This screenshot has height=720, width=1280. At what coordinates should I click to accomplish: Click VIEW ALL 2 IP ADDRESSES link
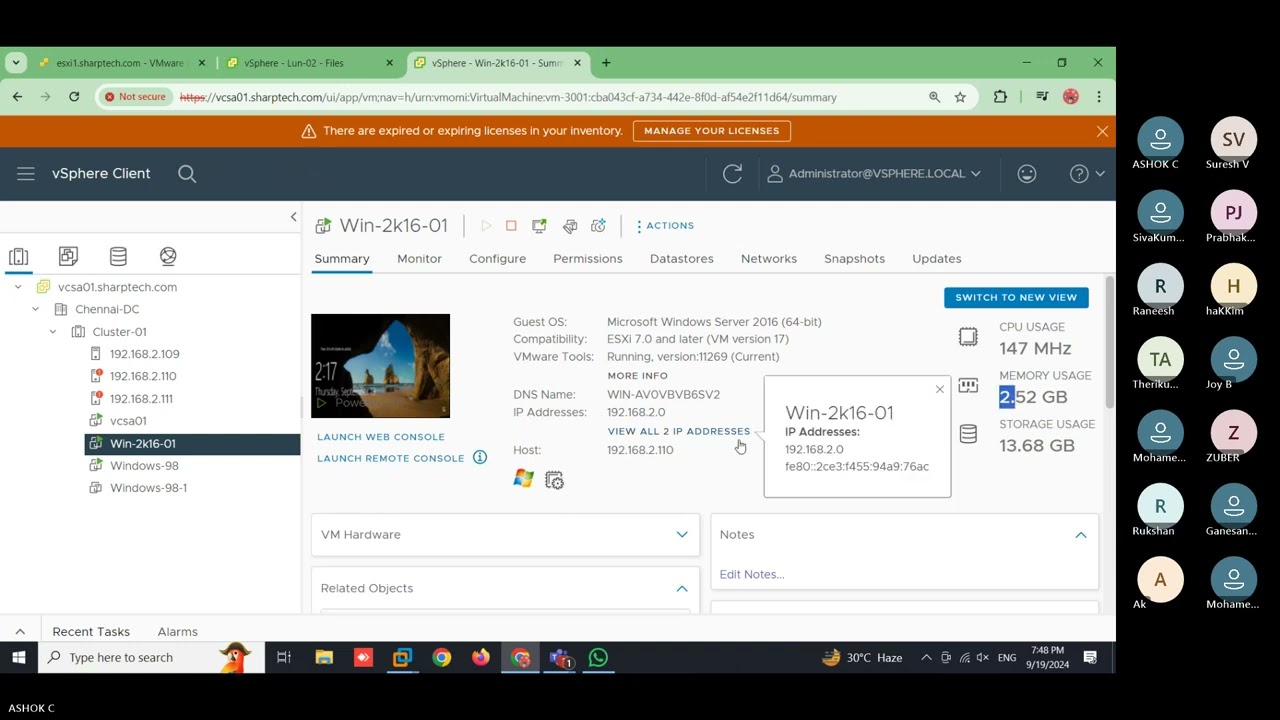678,431
